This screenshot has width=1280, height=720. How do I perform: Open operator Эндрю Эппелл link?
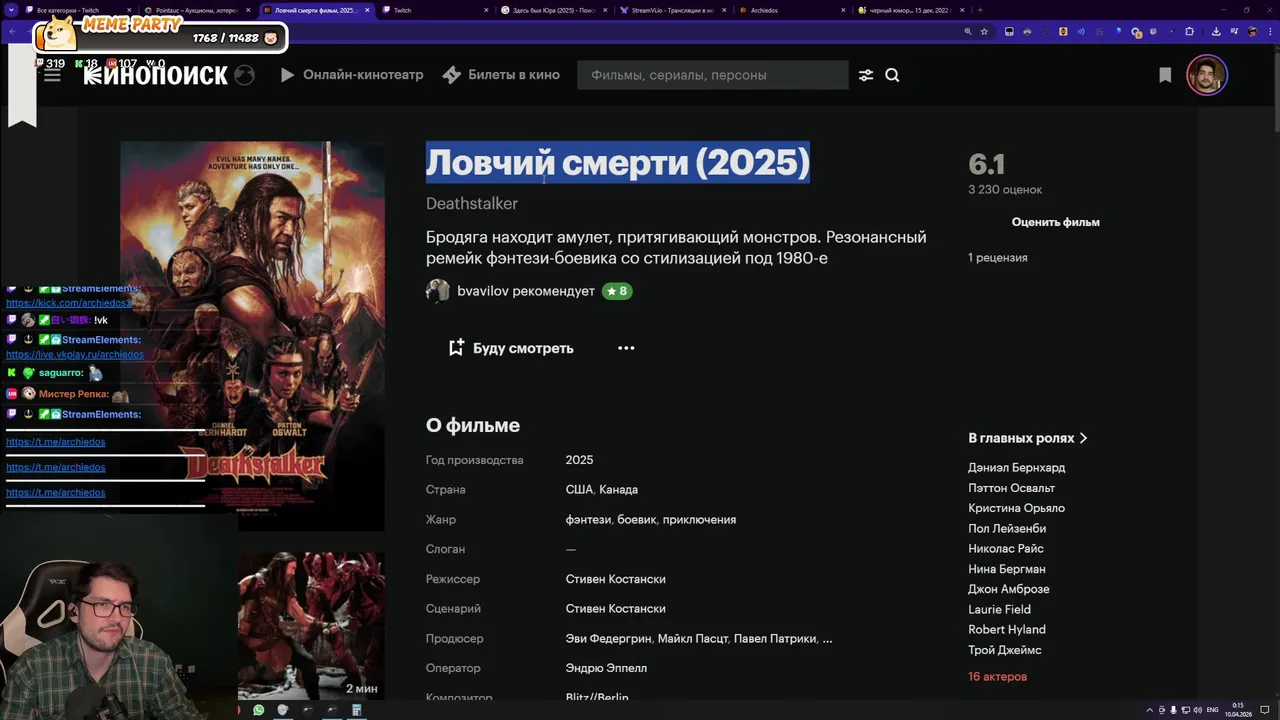click(606, 668)
